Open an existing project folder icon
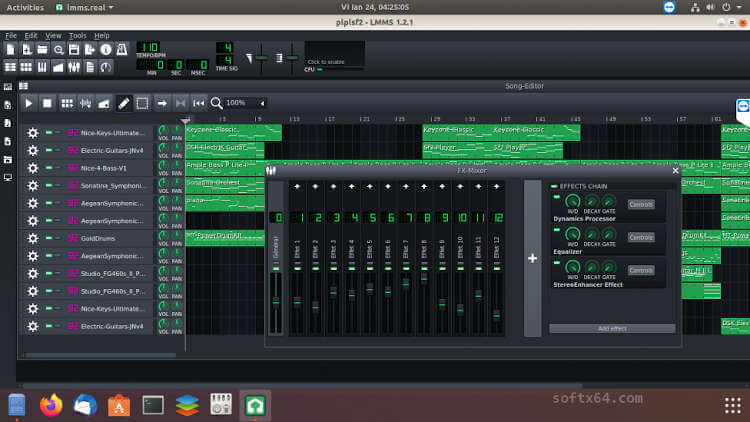Image resolution: width=750 pixels, height=422 pixels. (42, 49)
